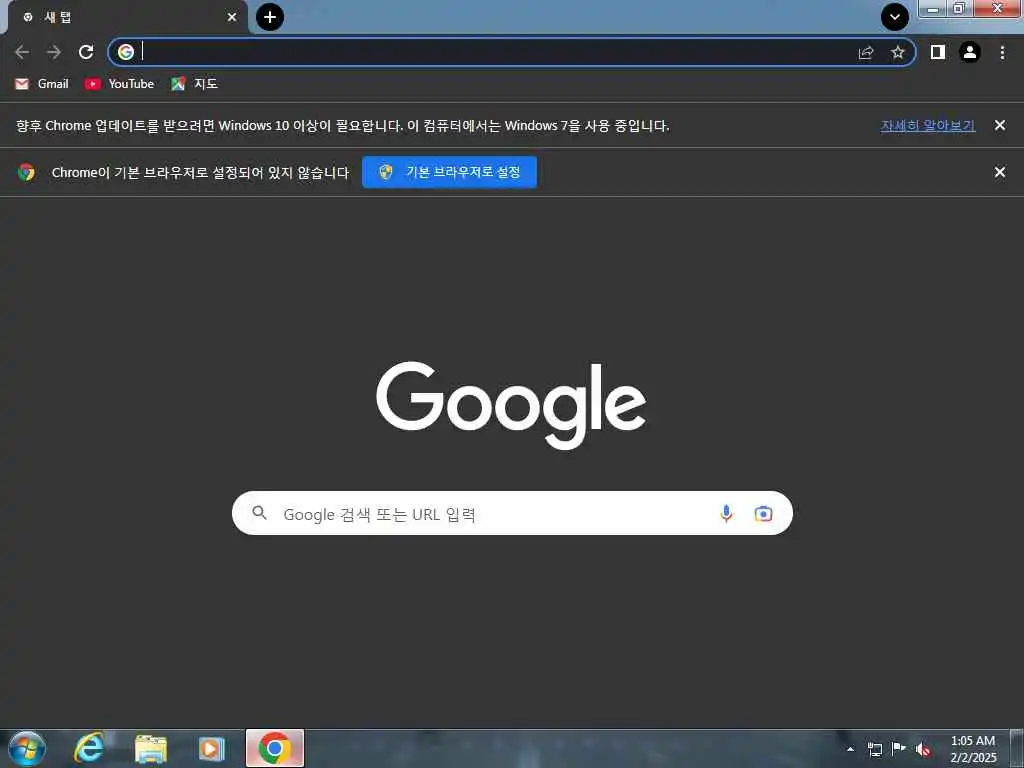Click the Chrome logo in default browser bar

(27, 172)
